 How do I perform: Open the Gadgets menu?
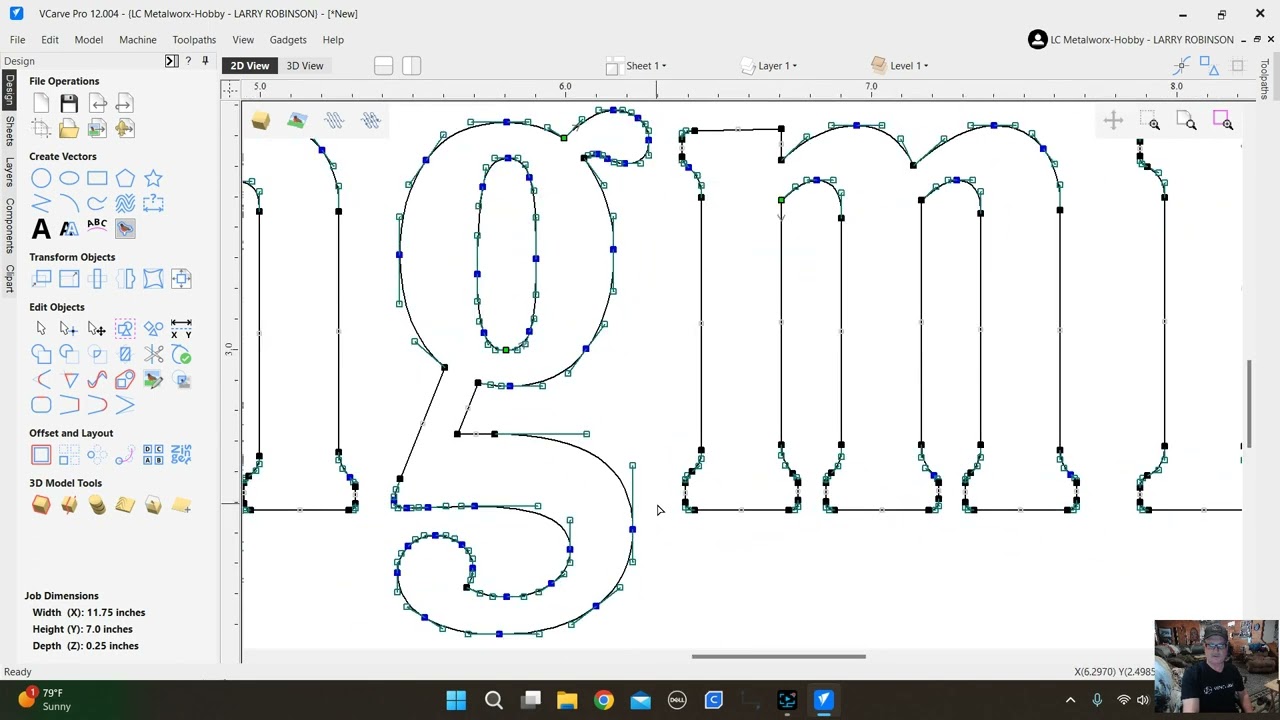[x=288, y=40]
